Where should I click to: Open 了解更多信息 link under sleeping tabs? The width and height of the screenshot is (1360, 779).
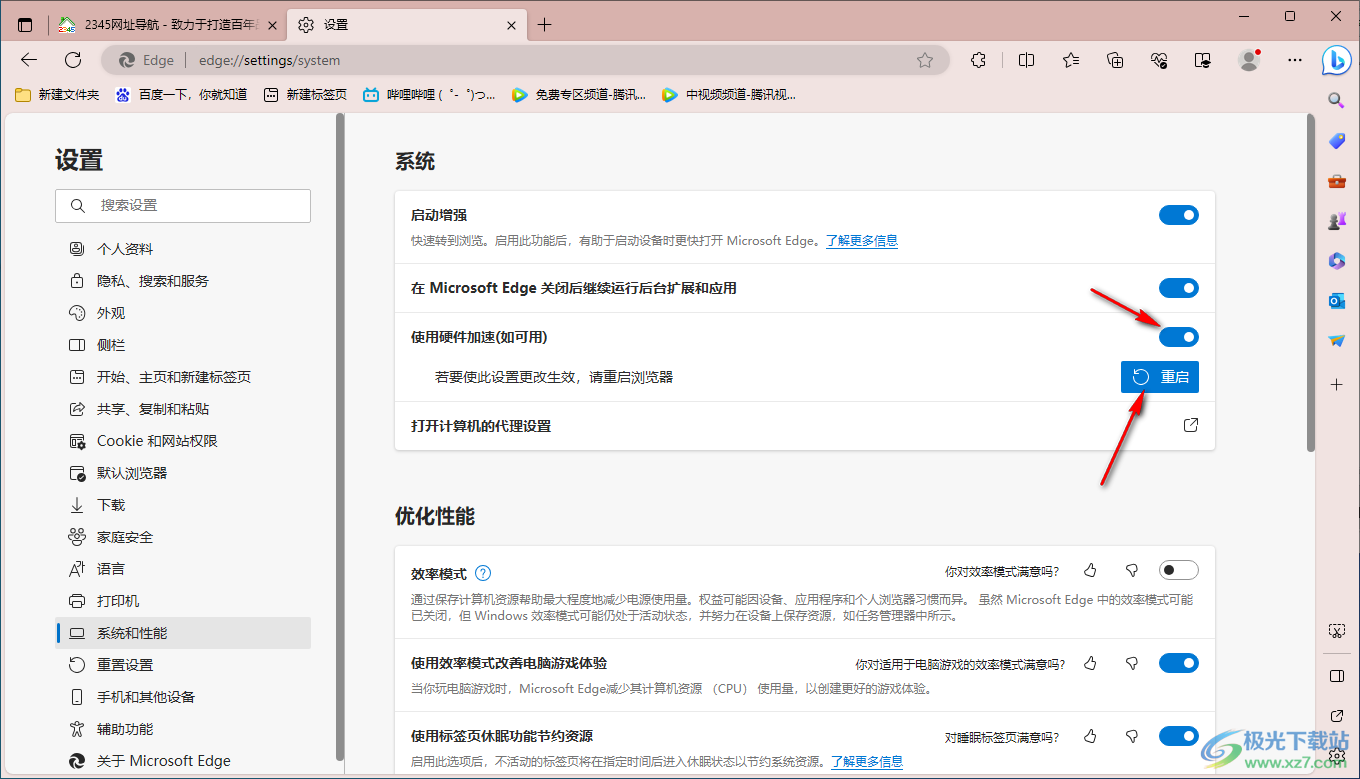coord(867,762)
